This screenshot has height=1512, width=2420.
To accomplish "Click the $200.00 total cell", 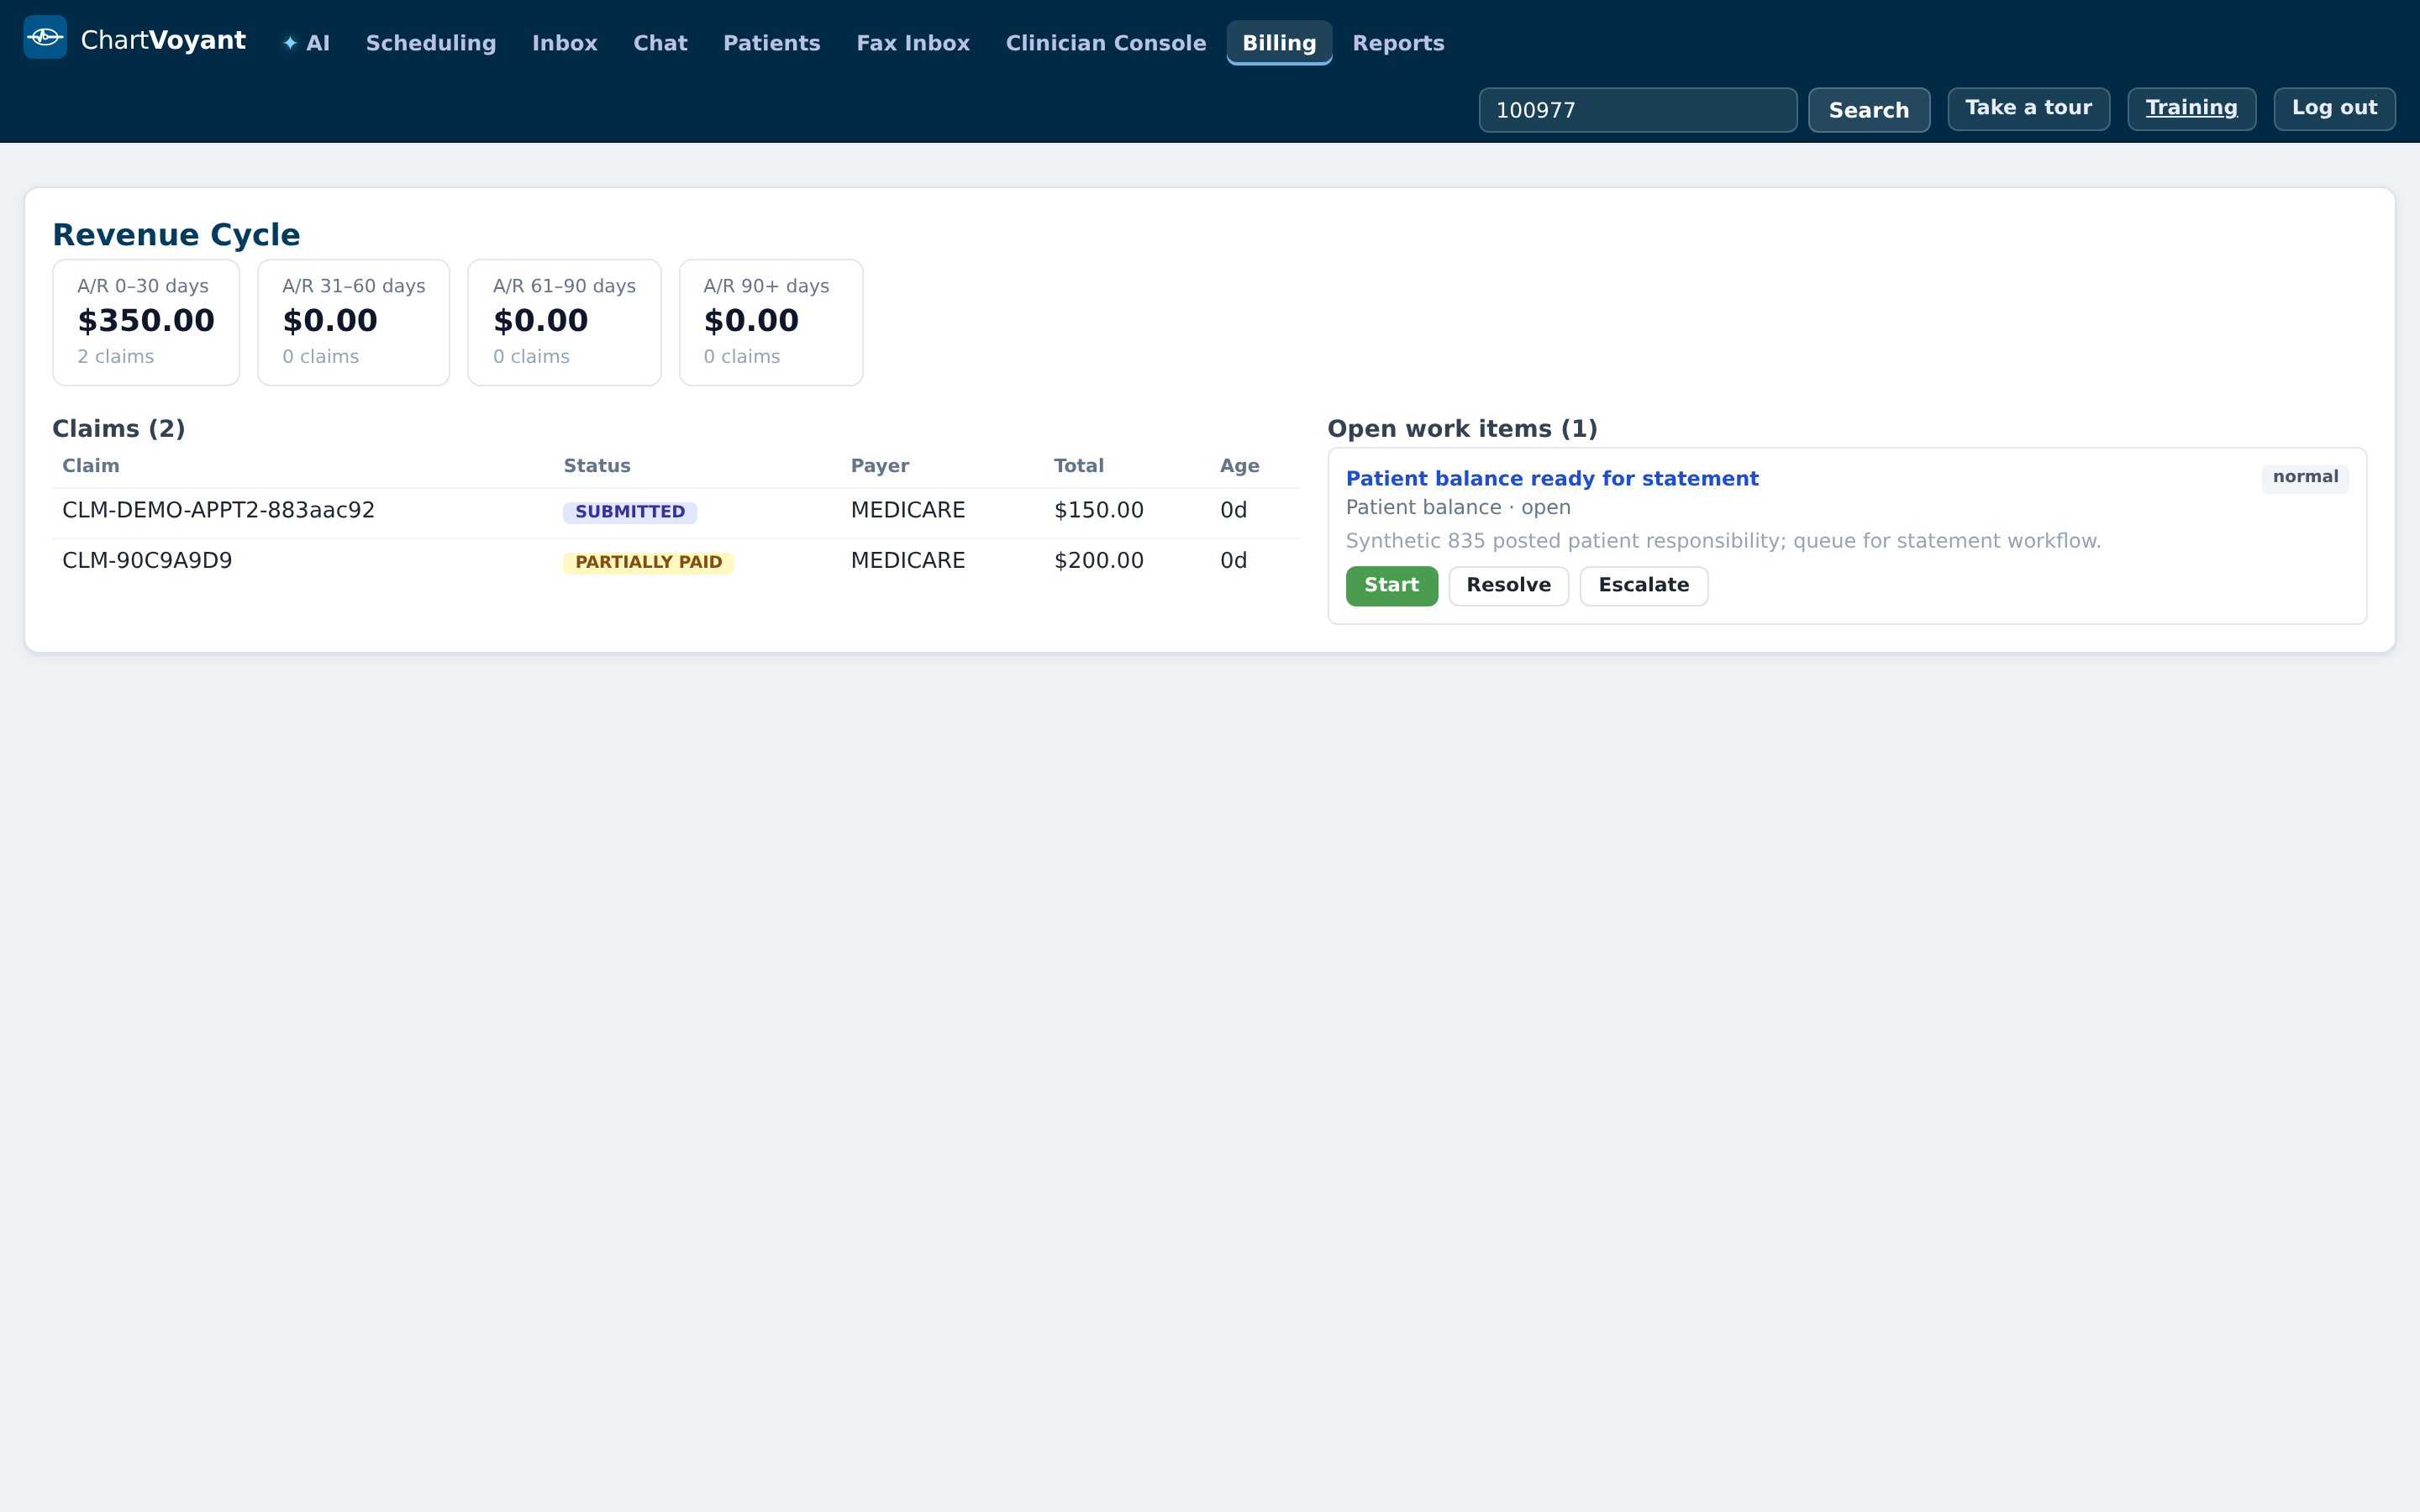I will click(1098, 561).
